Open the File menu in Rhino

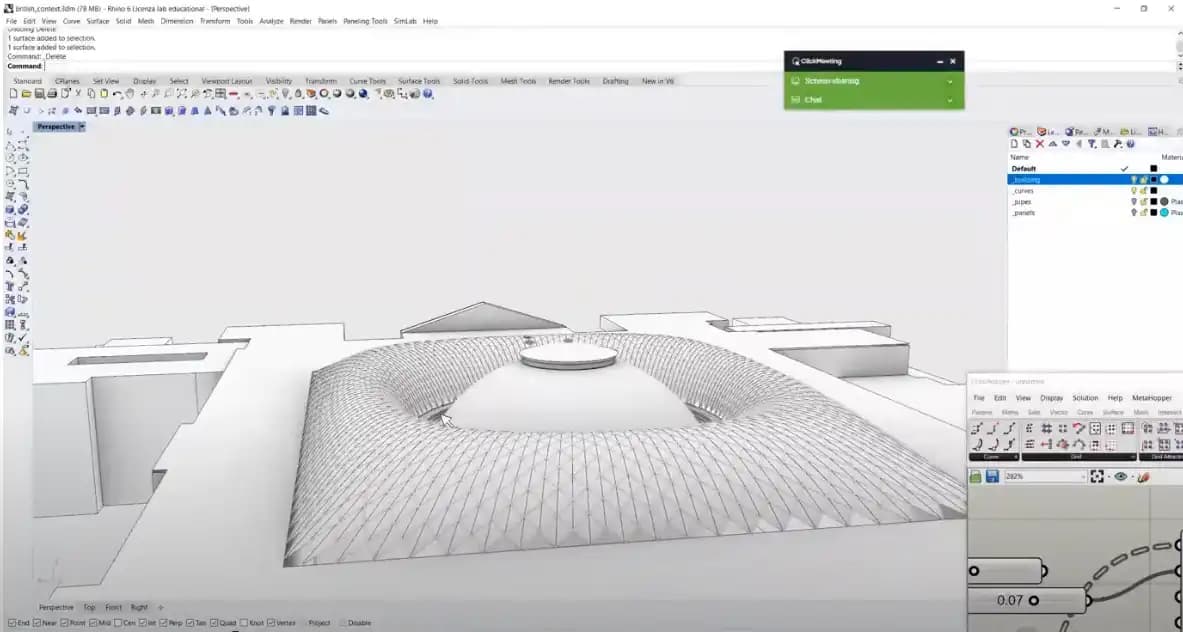11,21
